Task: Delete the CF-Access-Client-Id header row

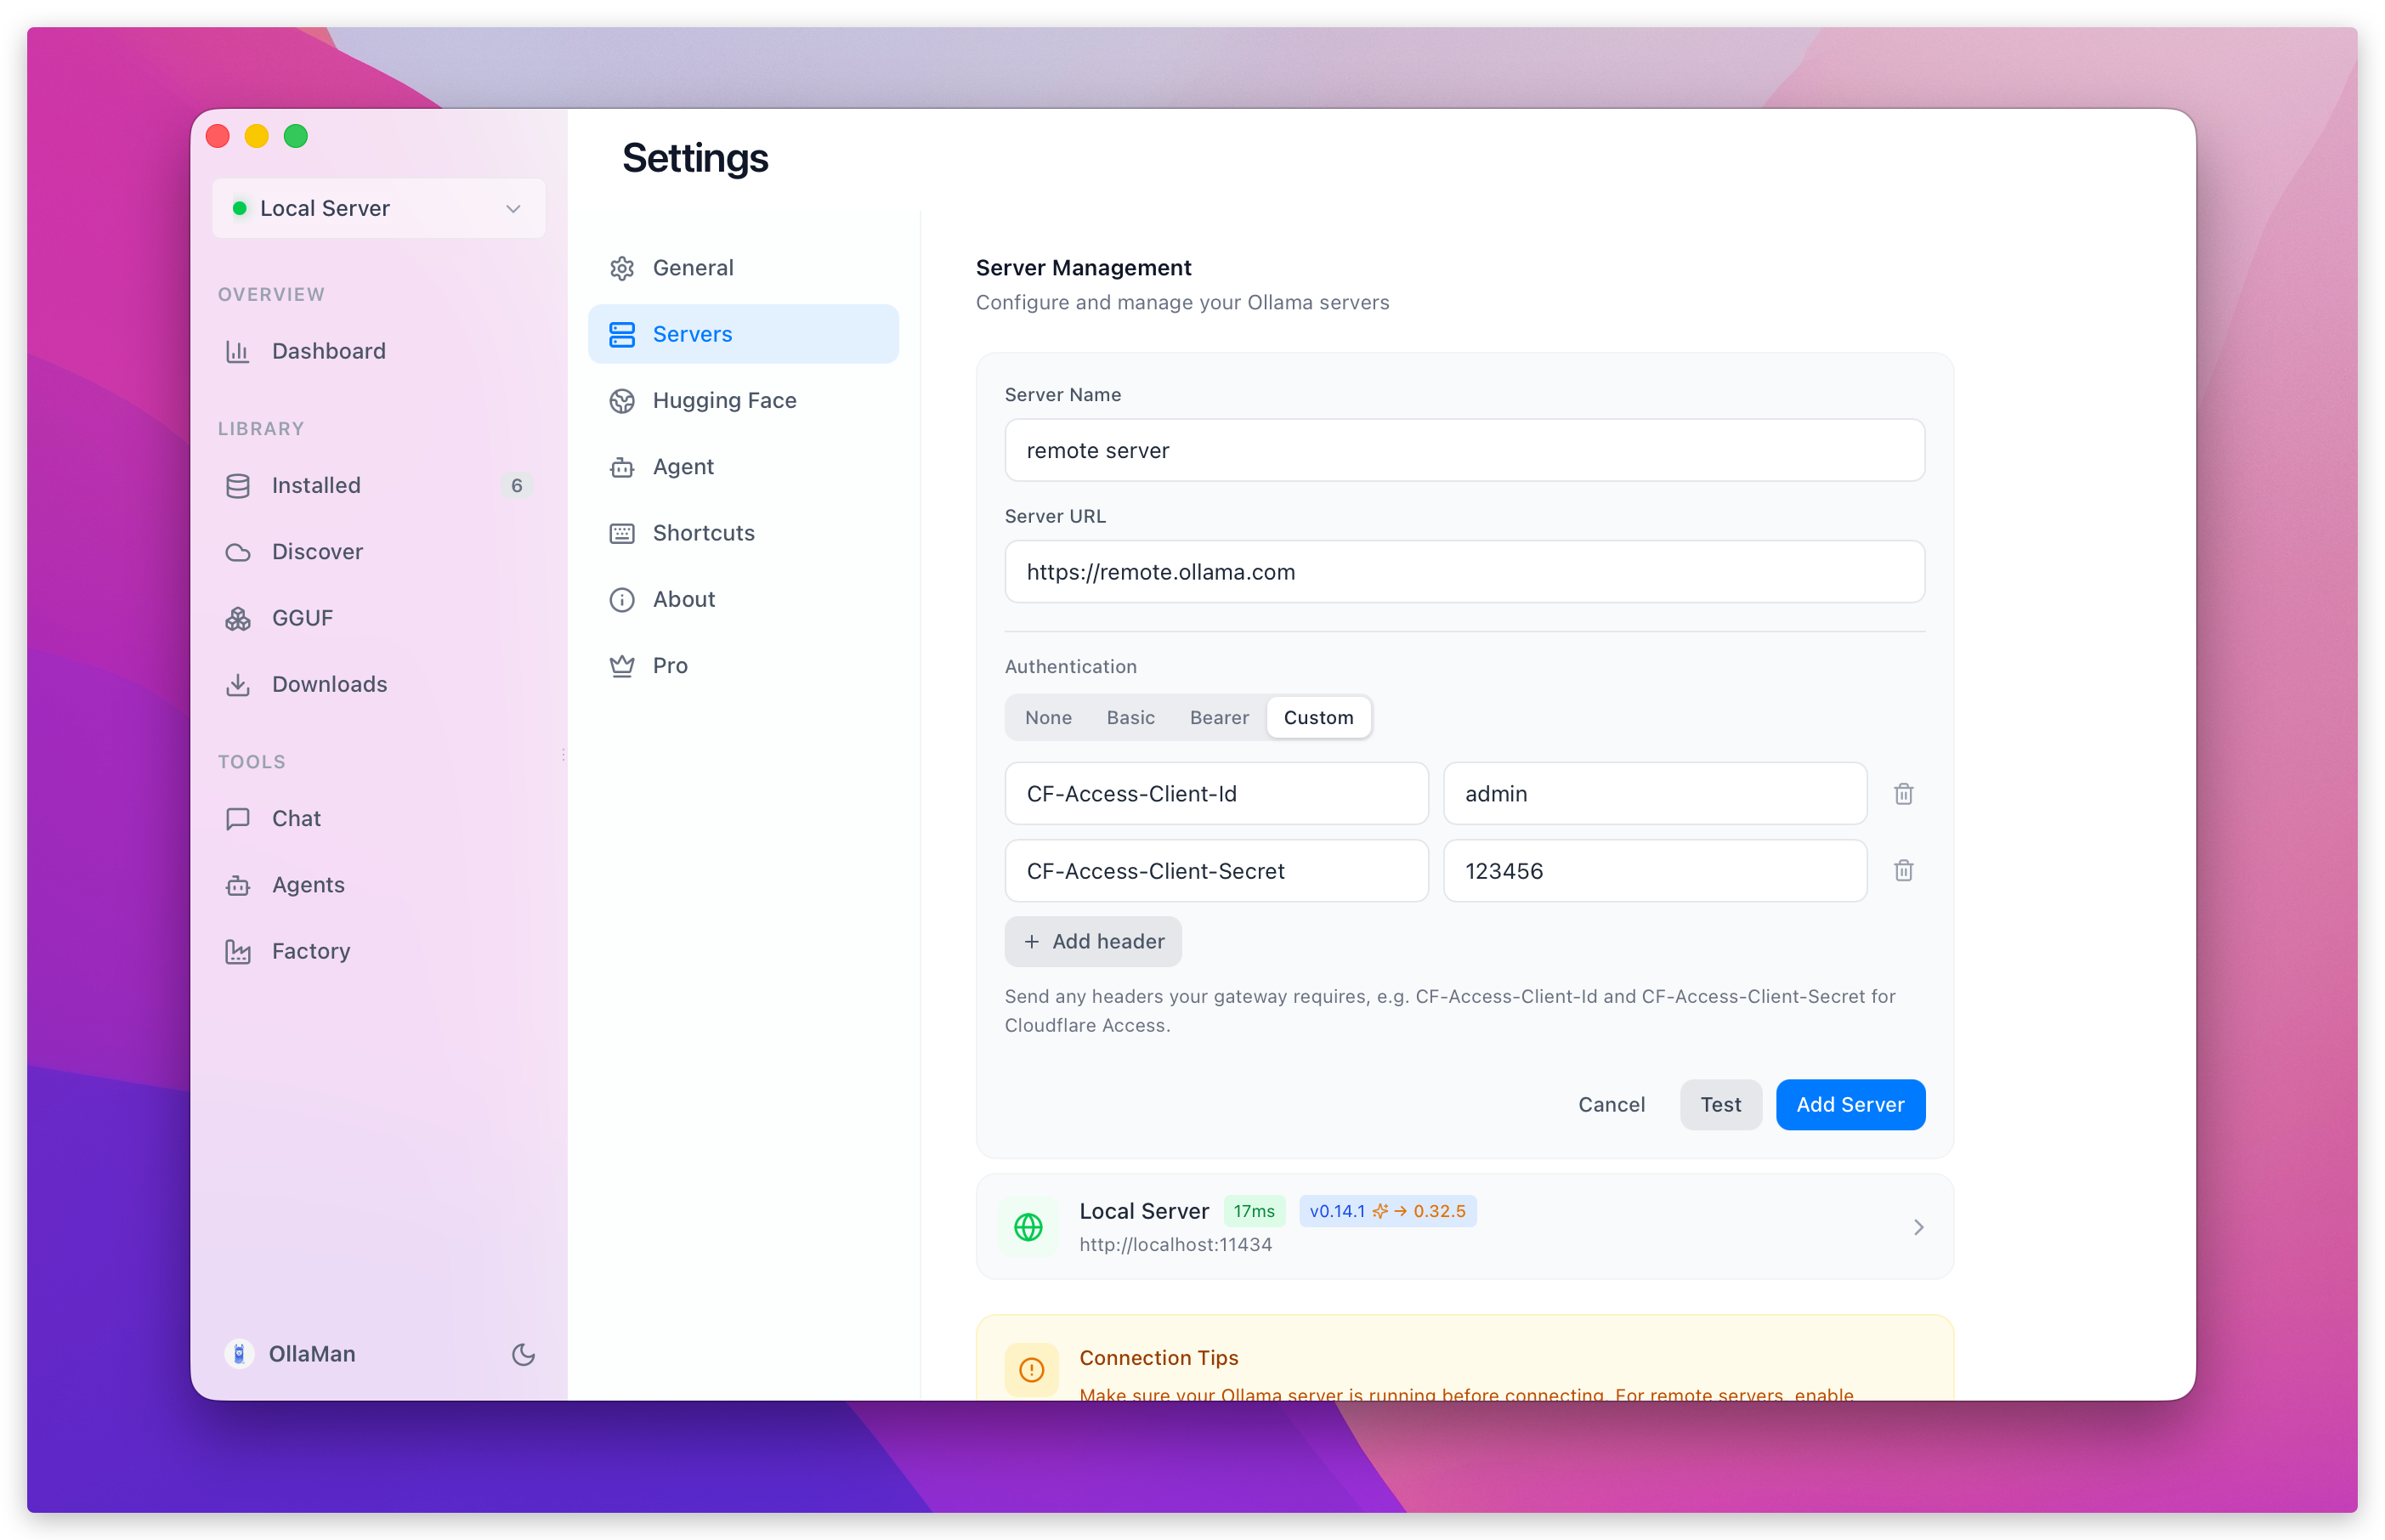Action: (x=1903, y=794)
